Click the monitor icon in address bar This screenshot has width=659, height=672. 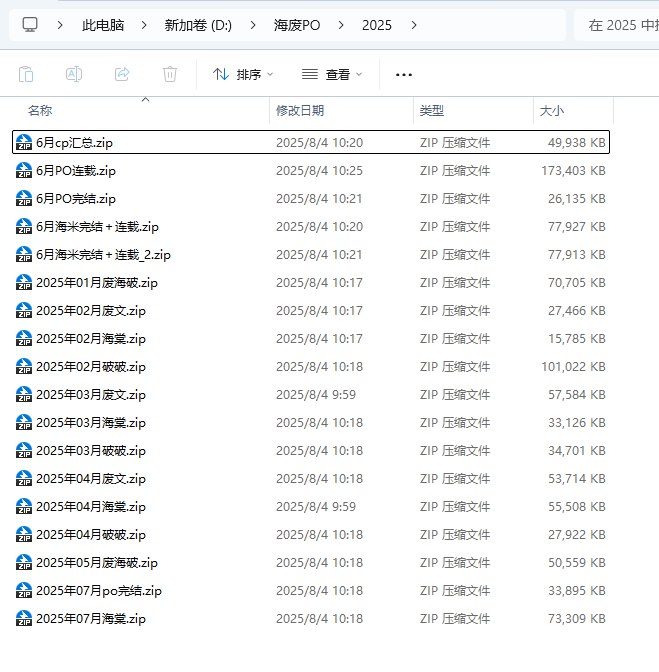[30, 25]
